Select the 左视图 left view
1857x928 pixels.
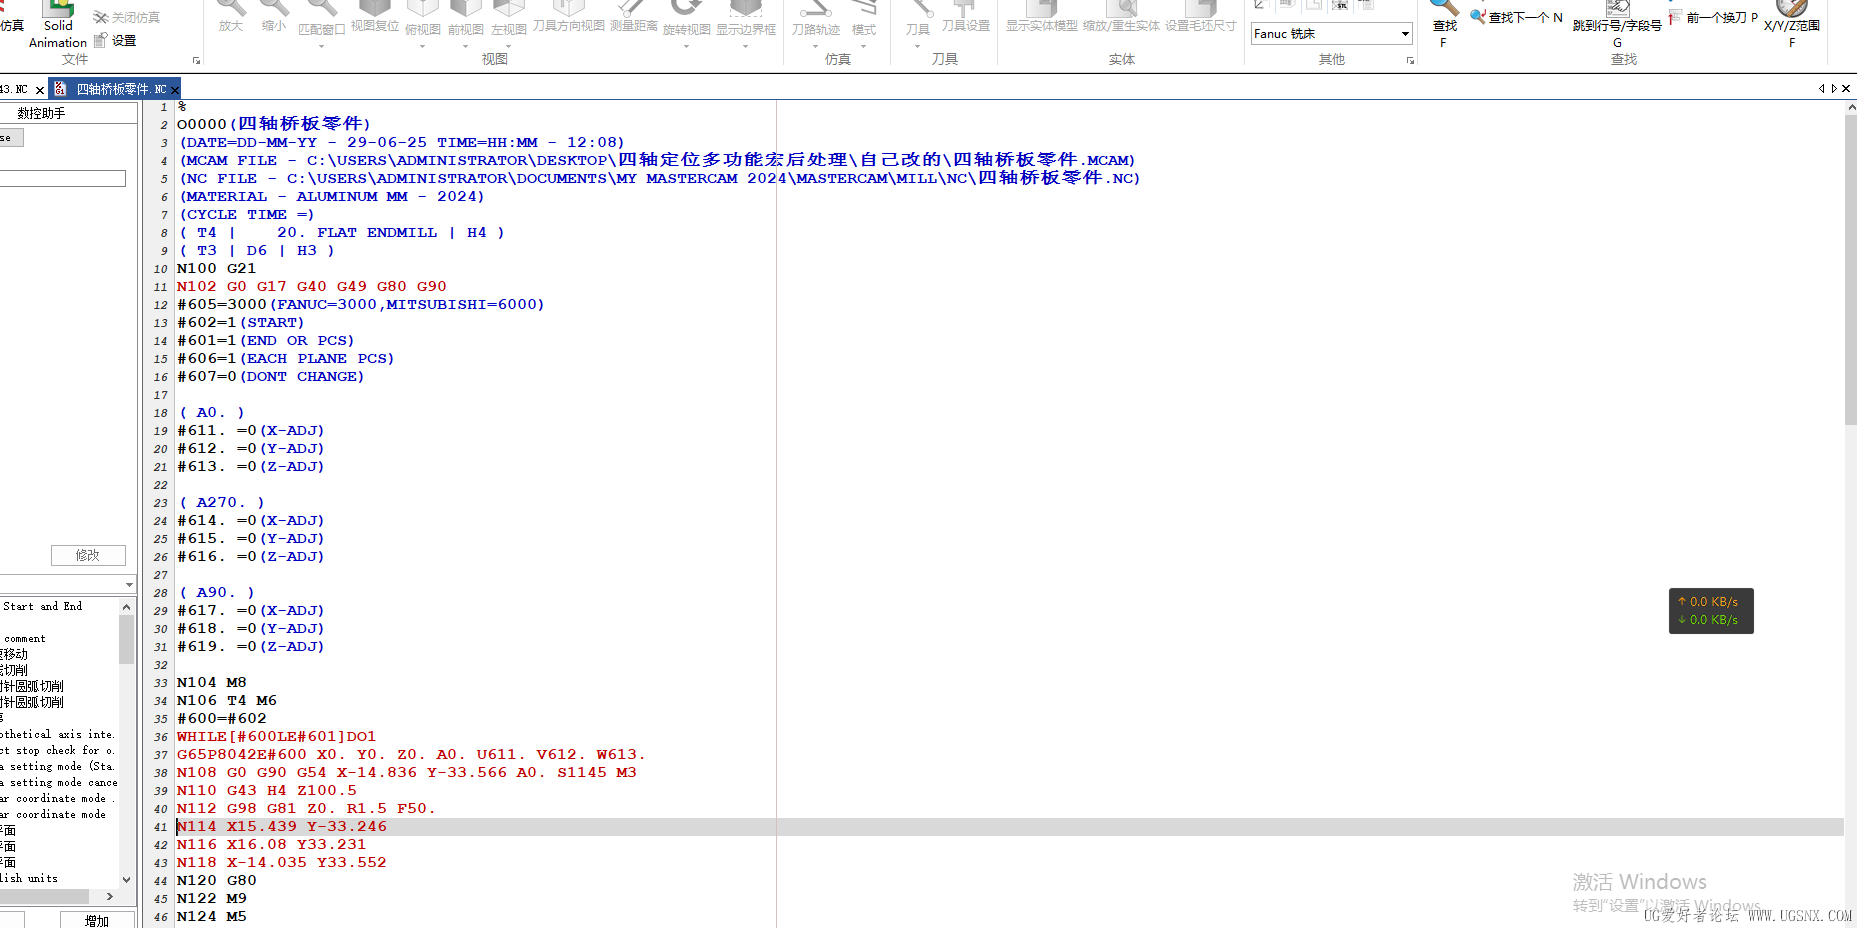pos(508,18)
